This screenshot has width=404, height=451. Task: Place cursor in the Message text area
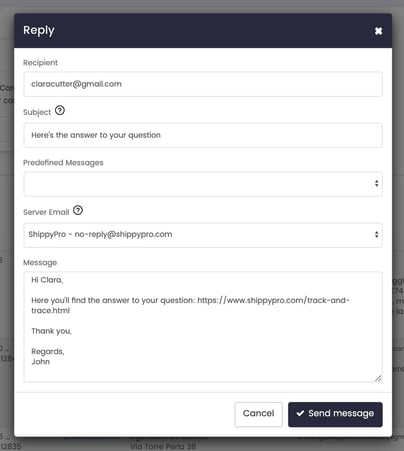[x=203, y=327]
